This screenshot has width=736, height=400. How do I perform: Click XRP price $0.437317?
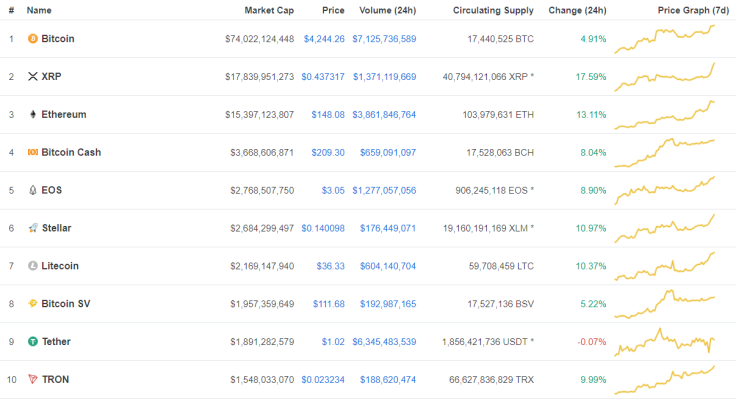(x=323, y=77)
